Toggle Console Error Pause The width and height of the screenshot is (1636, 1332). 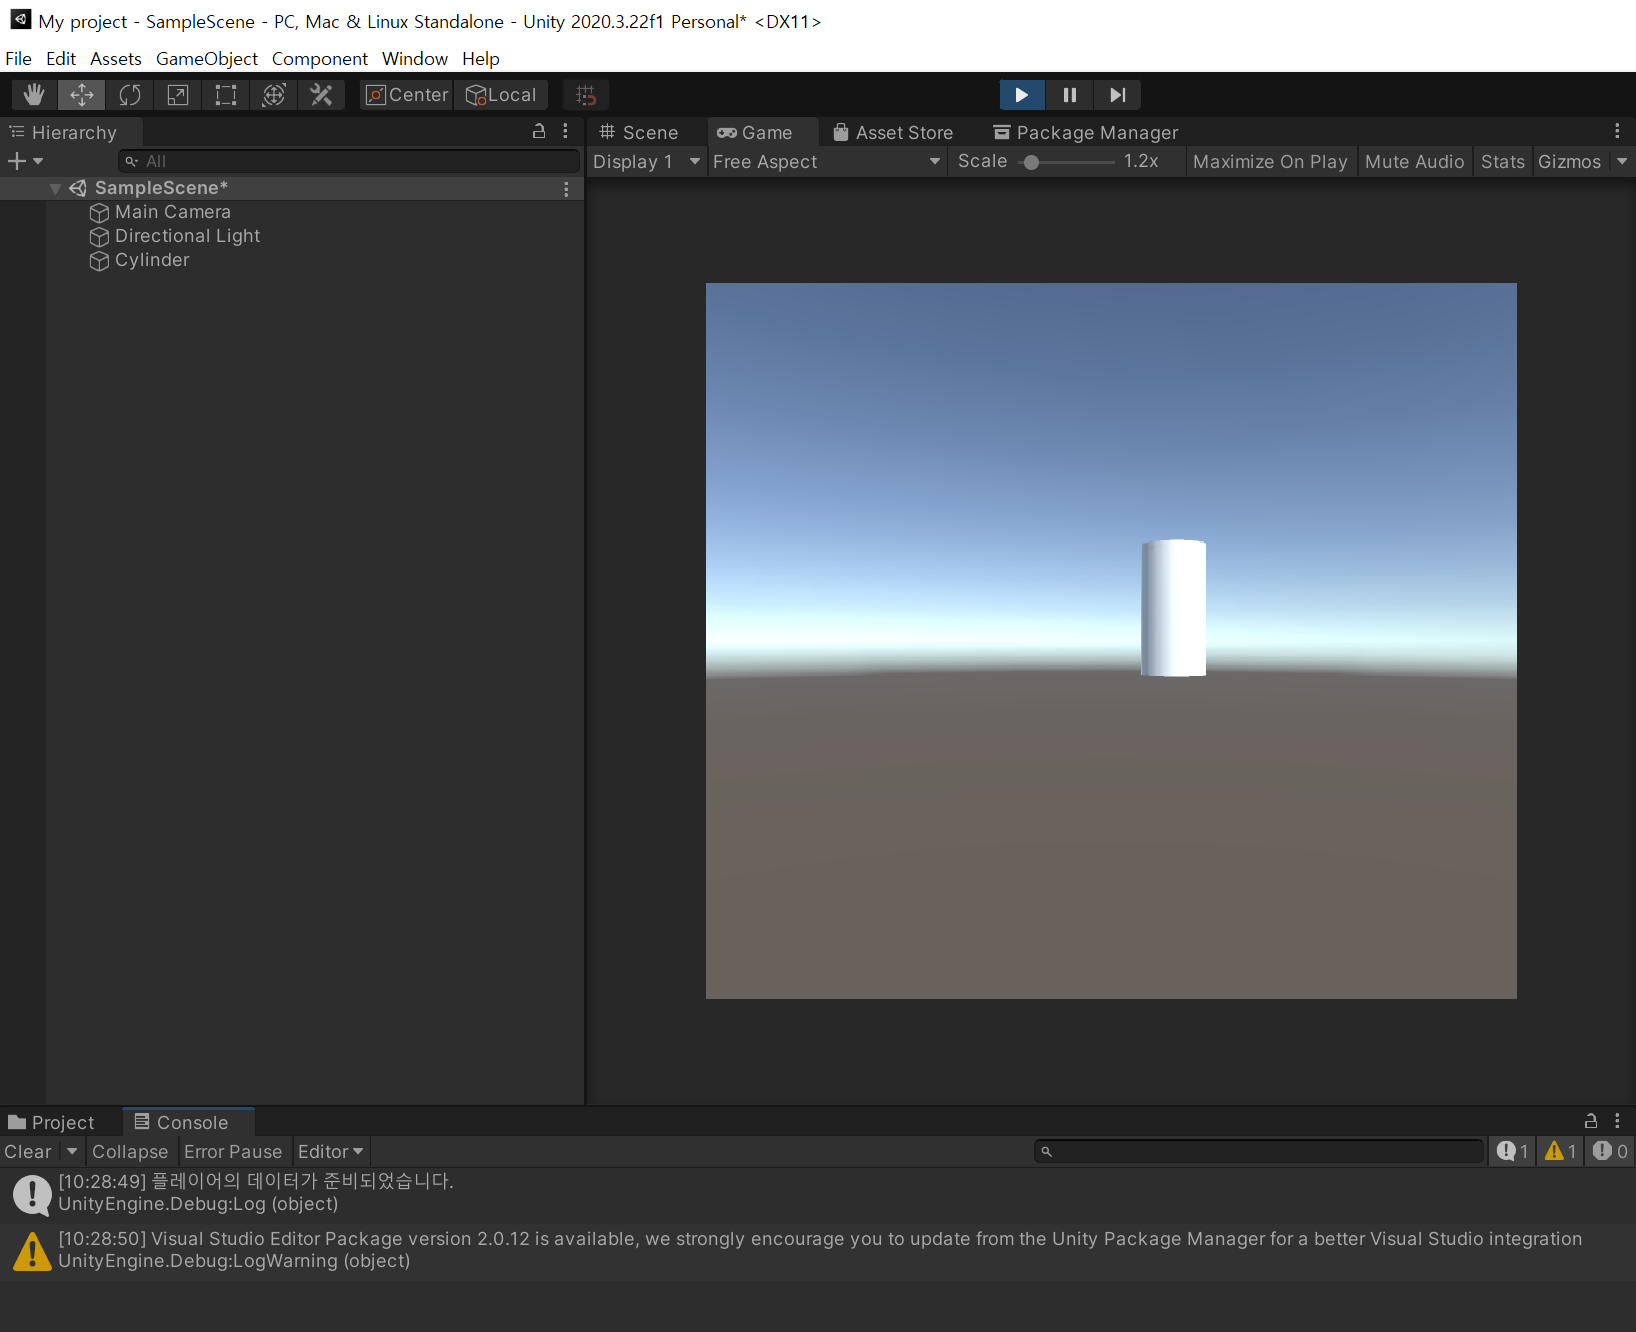point(233,1151)
